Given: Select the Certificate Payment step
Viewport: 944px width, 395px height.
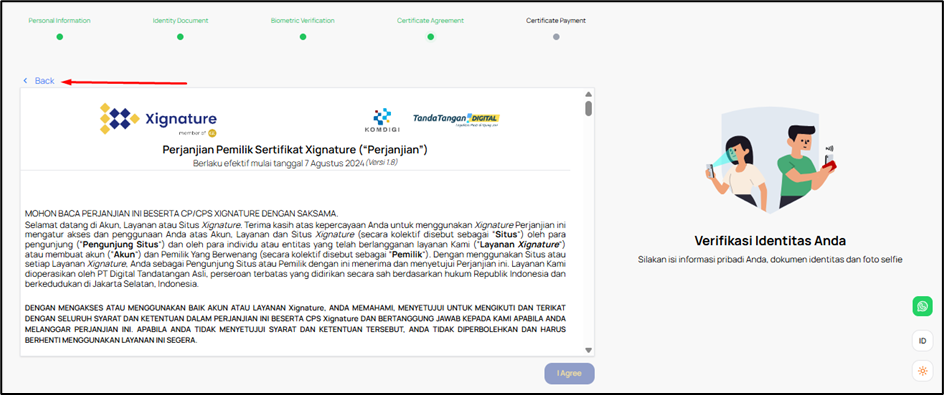Looking at the screenshot, I should (556, 20).
